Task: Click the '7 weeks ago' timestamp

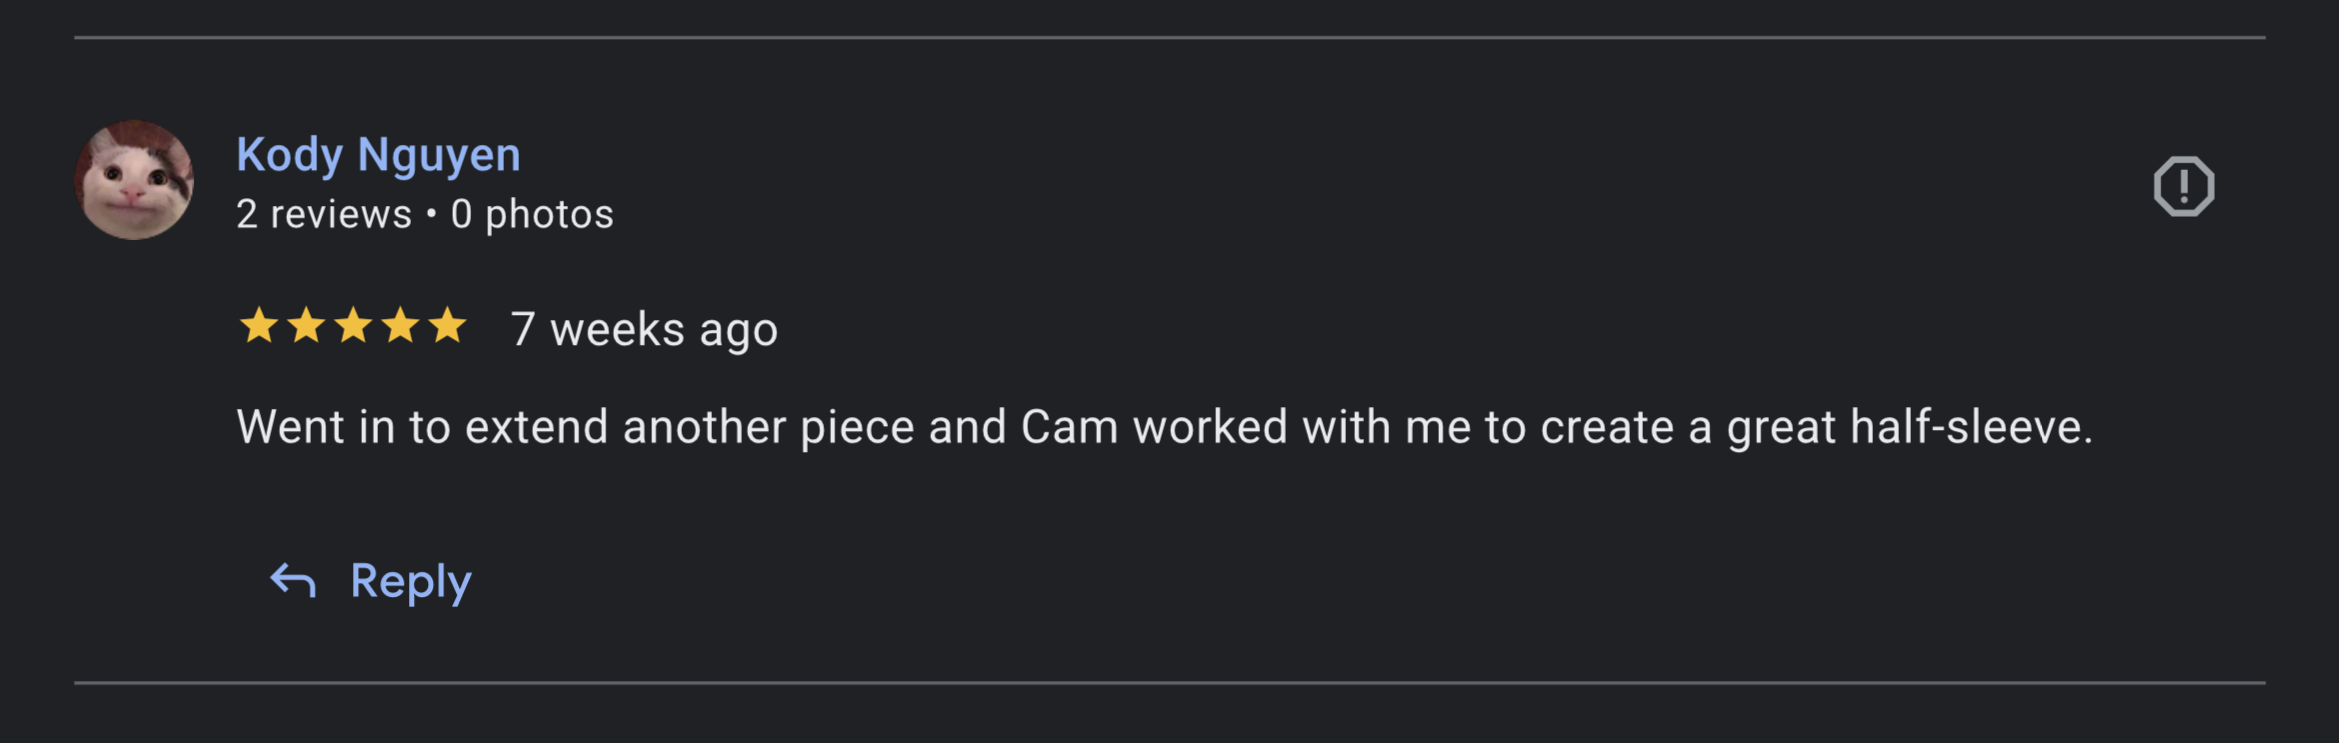Action: pos(644,330)
